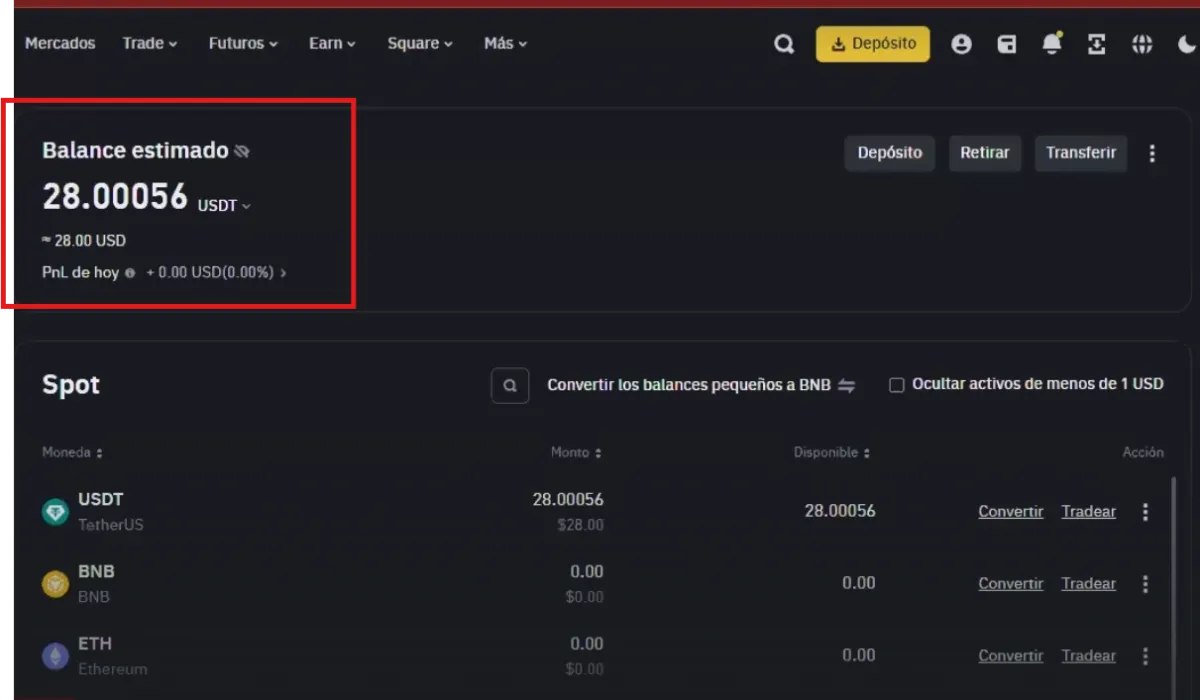The image size is (1200, 700).
Task: Toggle dark mode moon icon
Action: coord(1187,44)
